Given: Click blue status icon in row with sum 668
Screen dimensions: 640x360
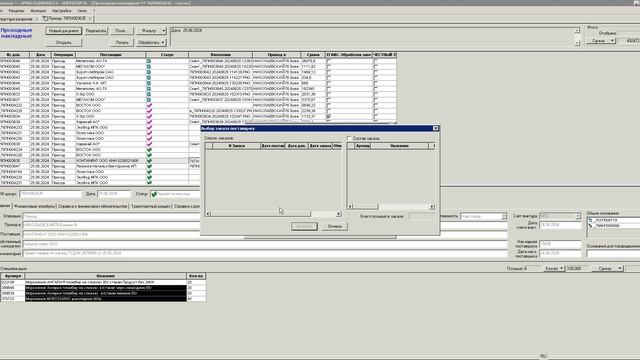Looking at the screenshot, I should click(149, 83).
